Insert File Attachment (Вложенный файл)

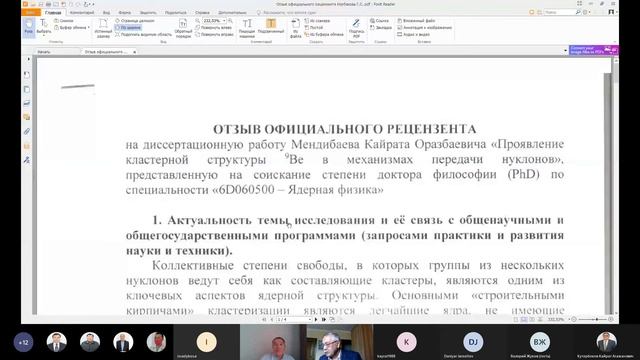(416, 20)
